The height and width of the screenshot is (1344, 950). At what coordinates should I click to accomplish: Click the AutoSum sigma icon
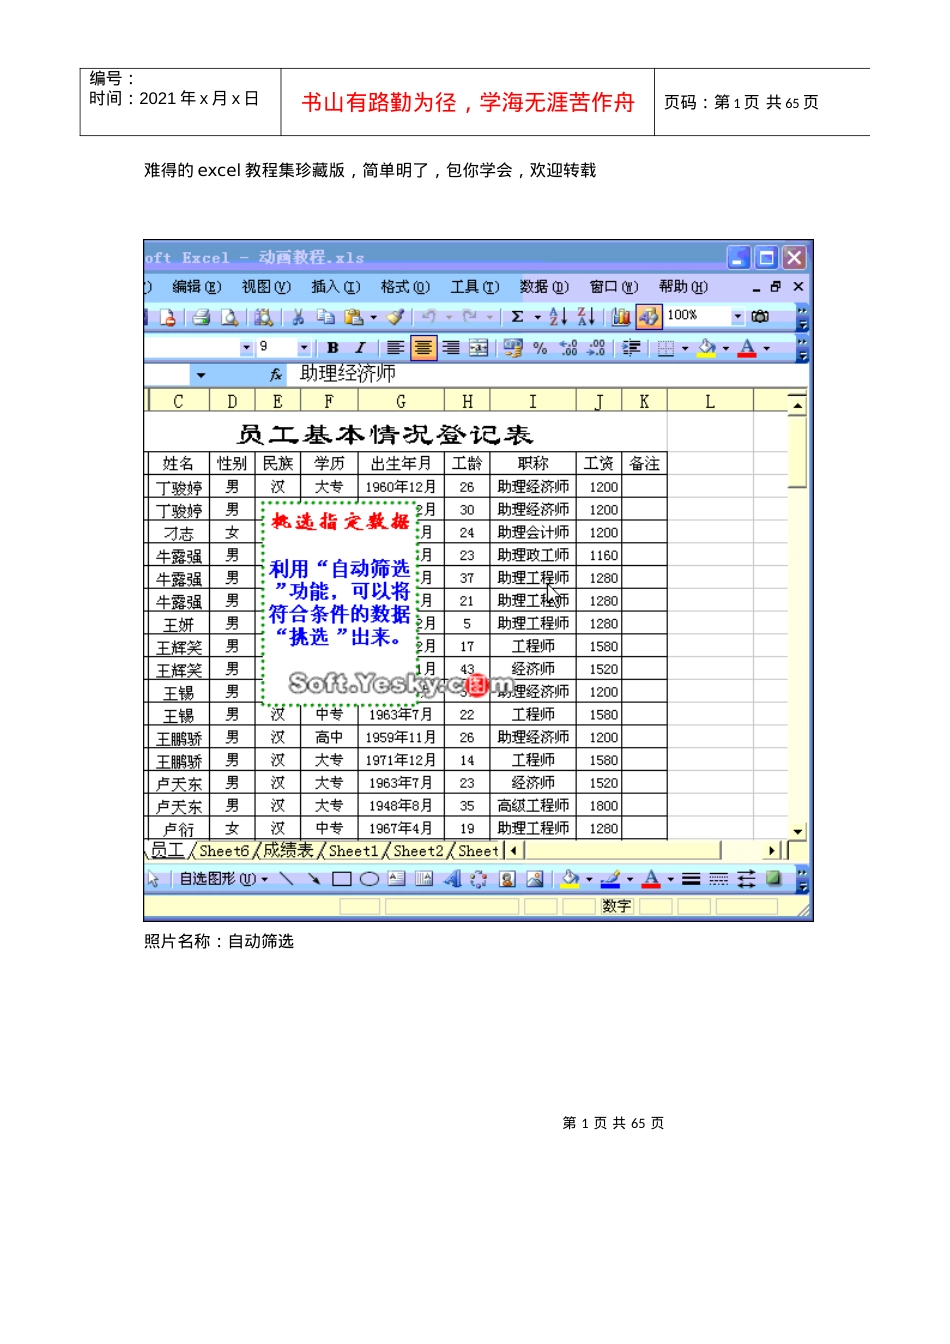tap(517, 317)
